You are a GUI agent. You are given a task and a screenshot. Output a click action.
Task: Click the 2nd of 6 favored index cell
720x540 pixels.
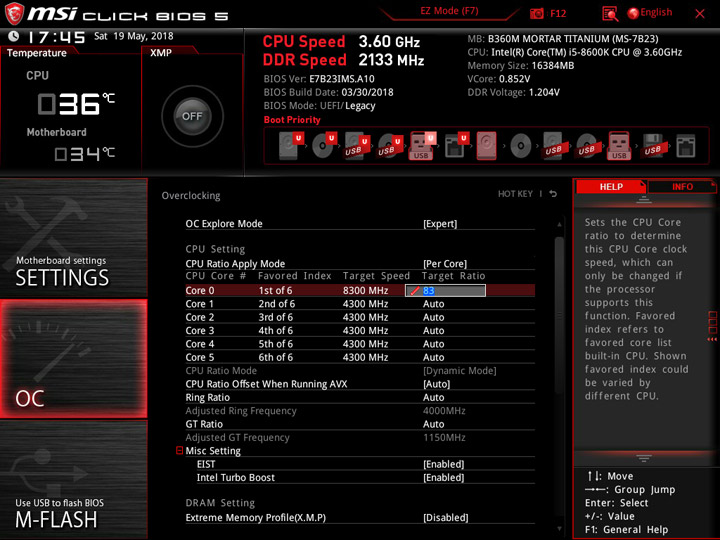pos(276,304)
